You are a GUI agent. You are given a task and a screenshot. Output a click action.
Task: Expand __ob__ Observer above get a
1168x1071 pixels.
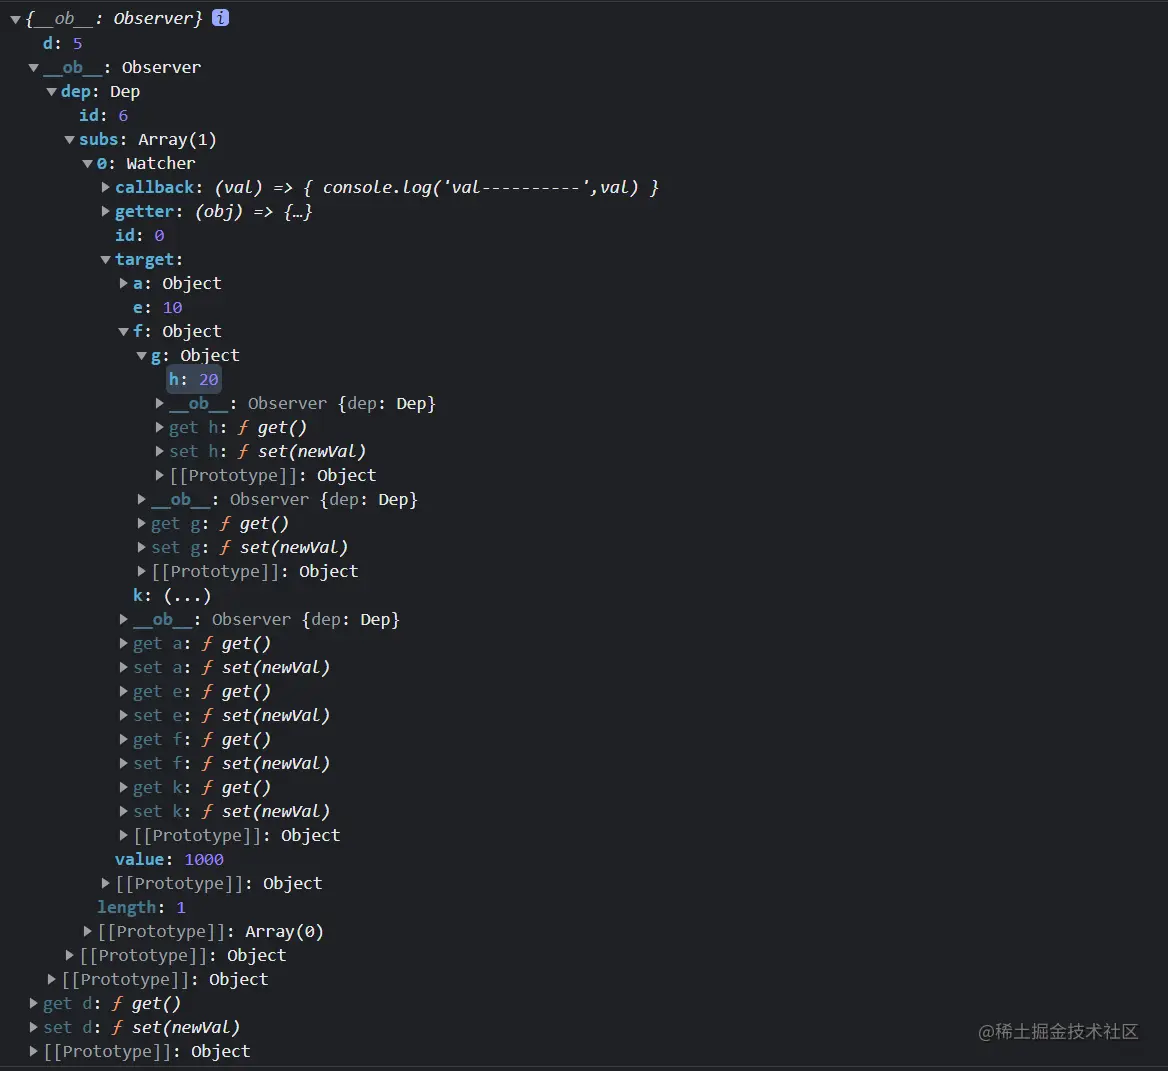(x=124, y=620)
